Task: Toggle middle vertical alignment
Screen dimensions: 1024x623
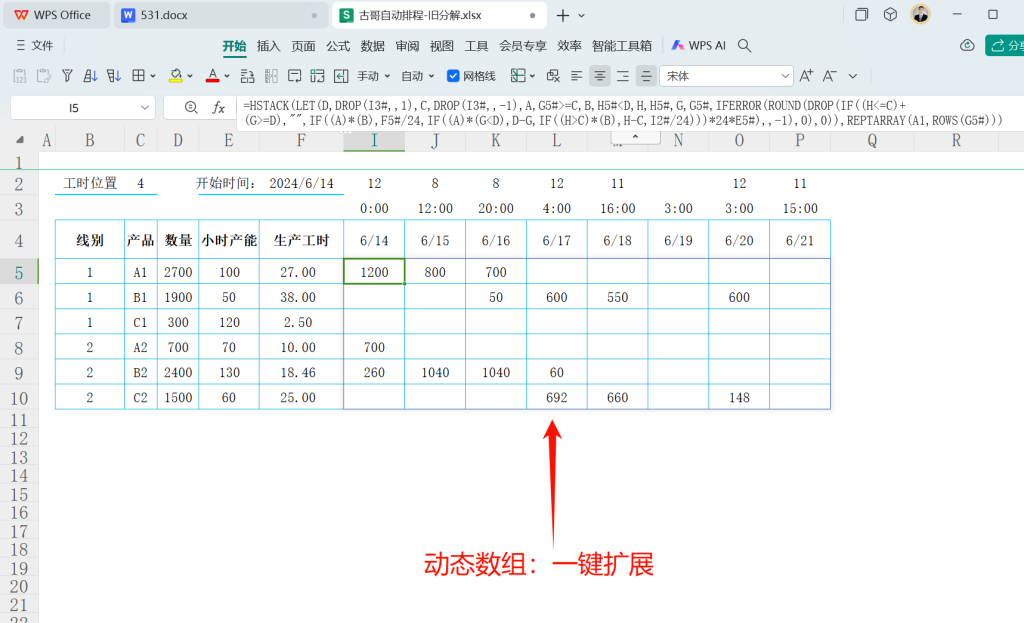Action: (x=646, y=76)
